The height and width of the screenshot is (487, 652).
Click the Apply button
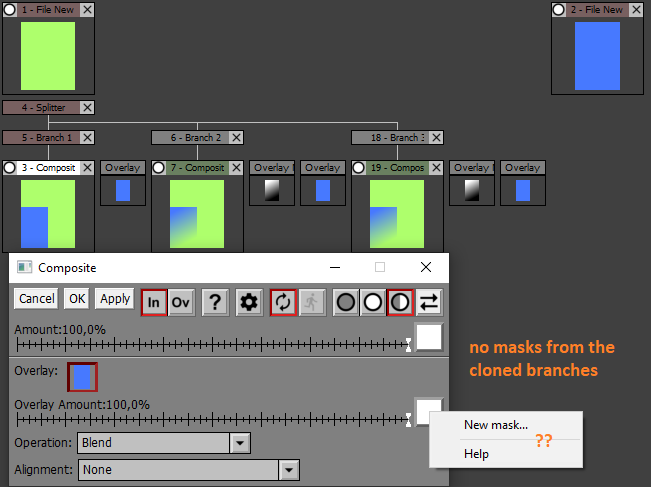[115, 299]
